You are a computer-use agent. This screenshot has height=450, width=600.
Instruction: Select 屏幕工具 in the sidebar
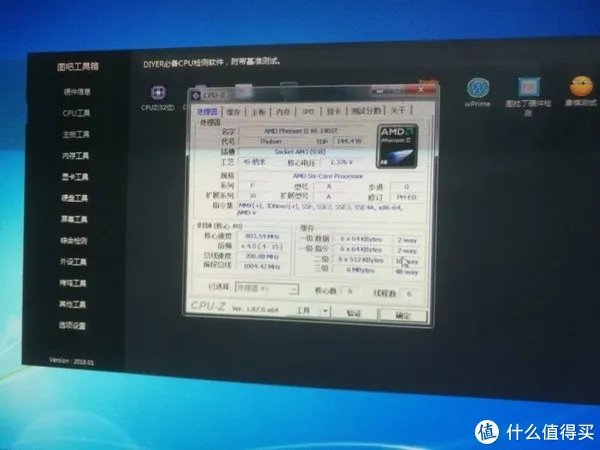pos(74,219)
